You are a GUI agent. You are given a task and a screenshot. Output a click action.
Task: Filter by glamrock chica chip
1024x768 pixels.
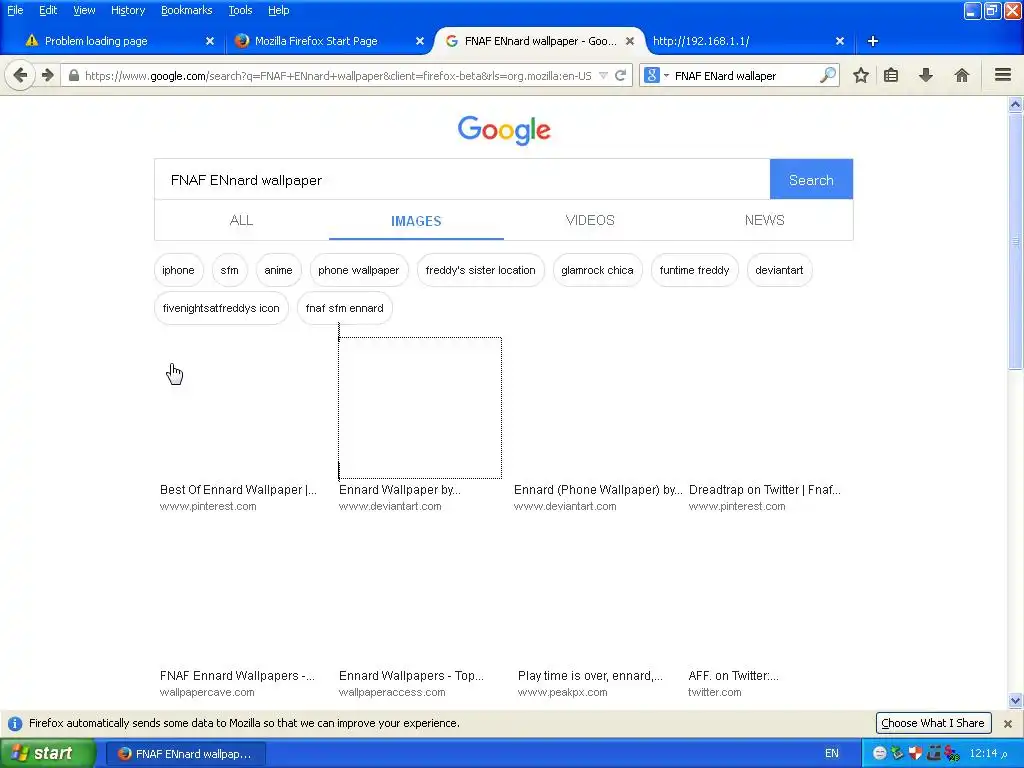[597, 270]
